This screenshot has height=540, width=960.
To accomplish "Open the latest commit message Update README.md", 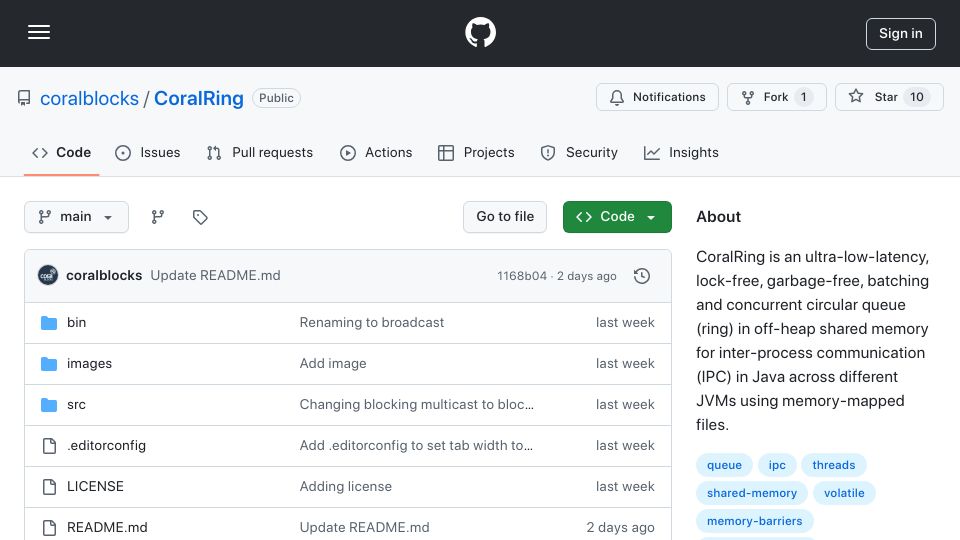I will coord(216,276).
